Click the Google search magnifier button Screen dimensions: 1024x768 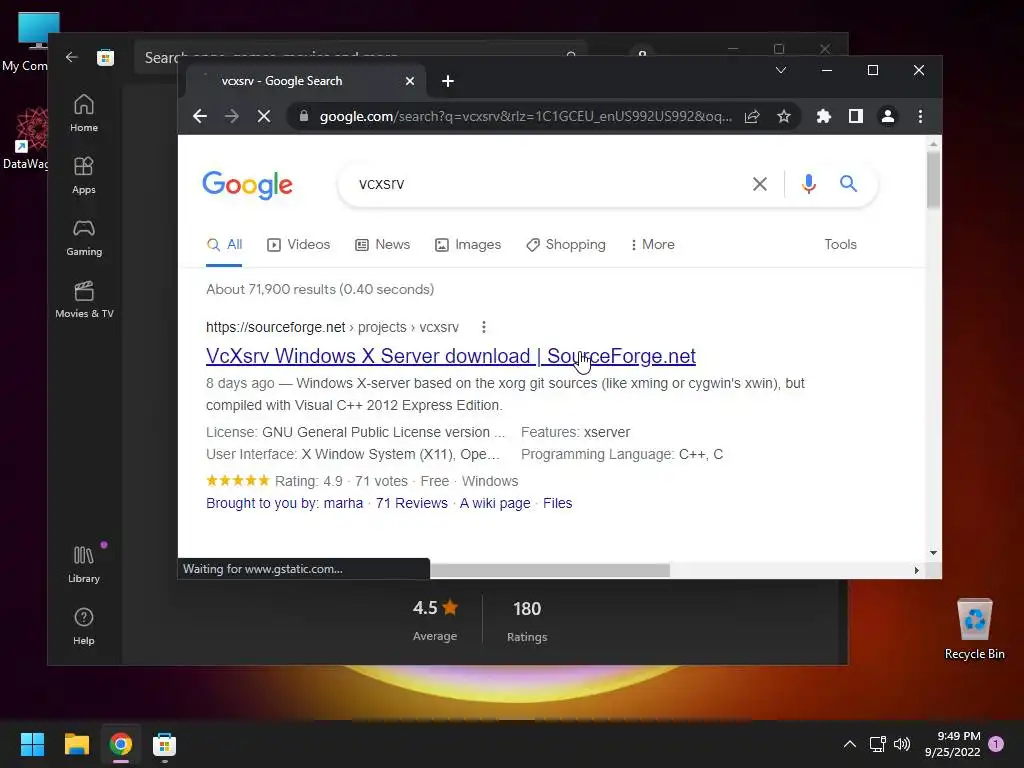coord(848,184)
